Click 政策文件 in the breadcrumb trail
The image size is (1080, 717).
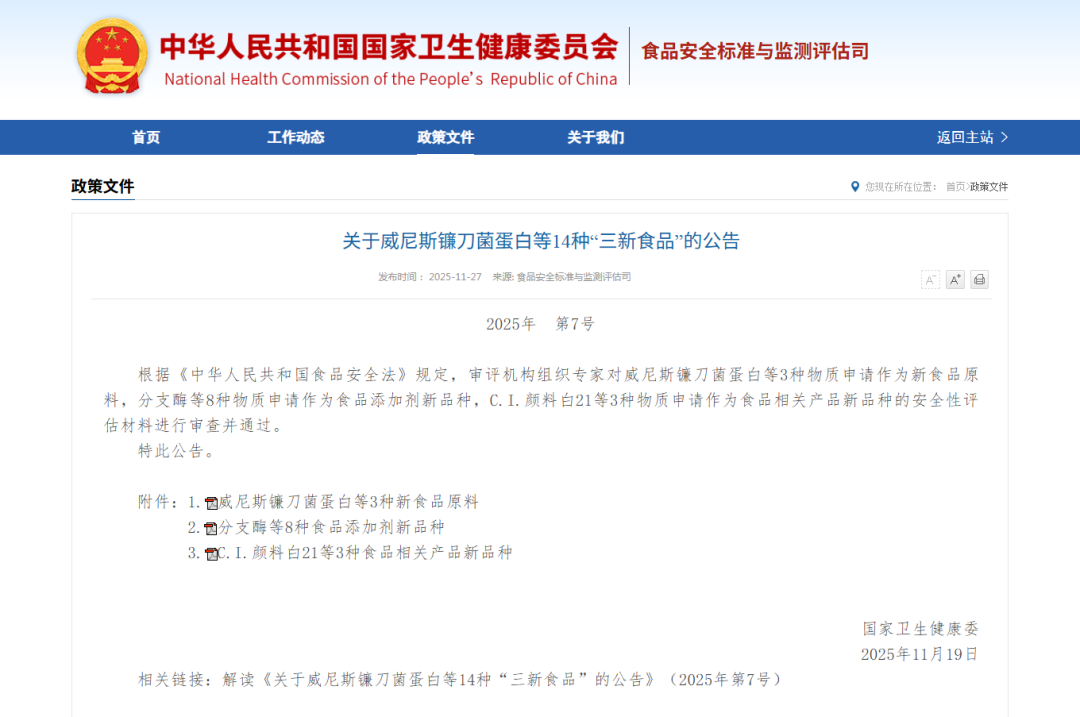click(x=988, y=187)
